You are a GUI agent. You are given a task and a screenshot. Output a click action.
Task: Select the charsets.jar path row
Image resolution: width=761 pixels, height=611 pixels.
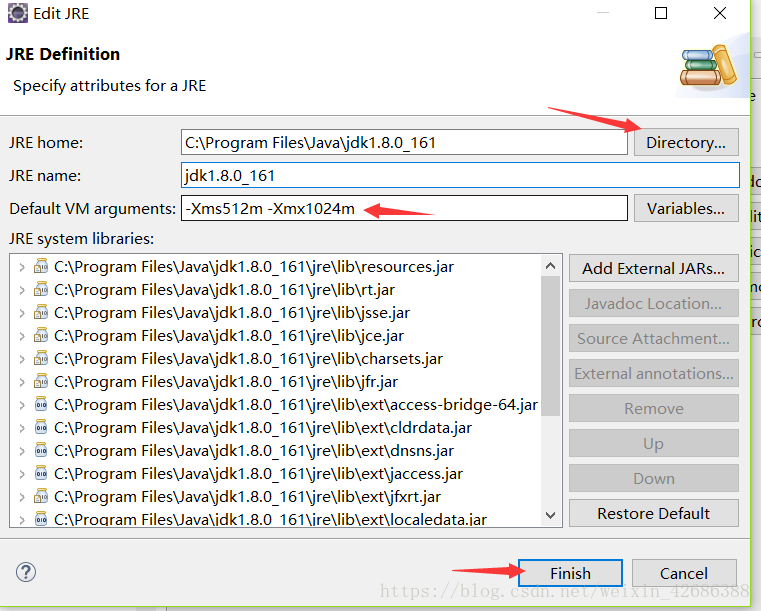248,359
